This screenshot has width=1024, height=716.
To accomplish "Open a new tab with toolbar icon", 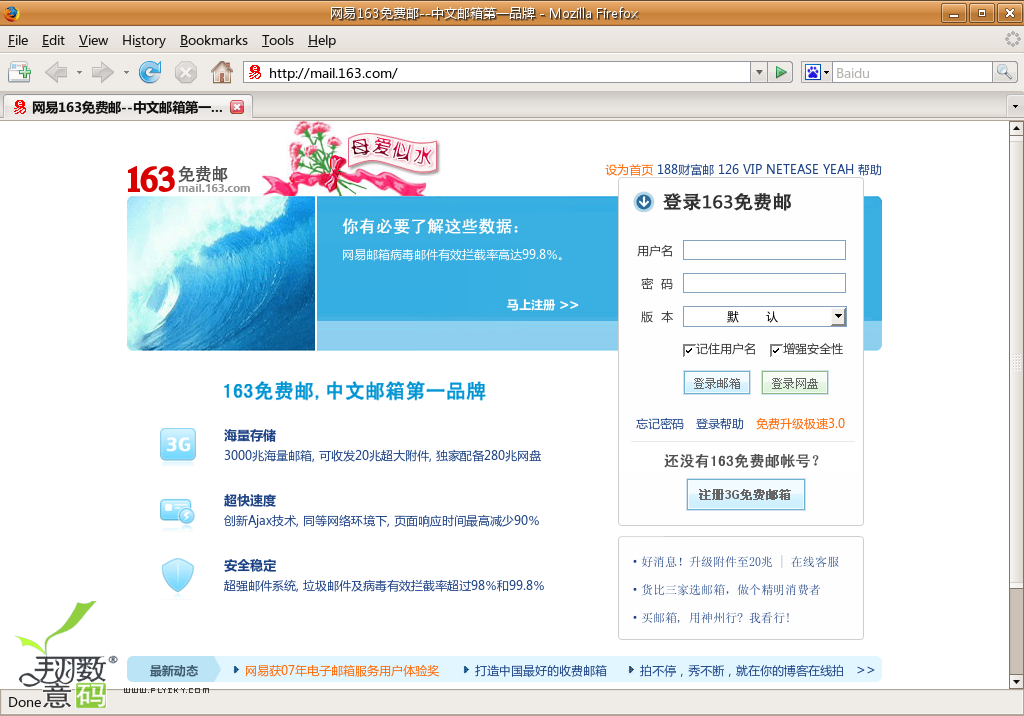I will click(x=20, y=72).
